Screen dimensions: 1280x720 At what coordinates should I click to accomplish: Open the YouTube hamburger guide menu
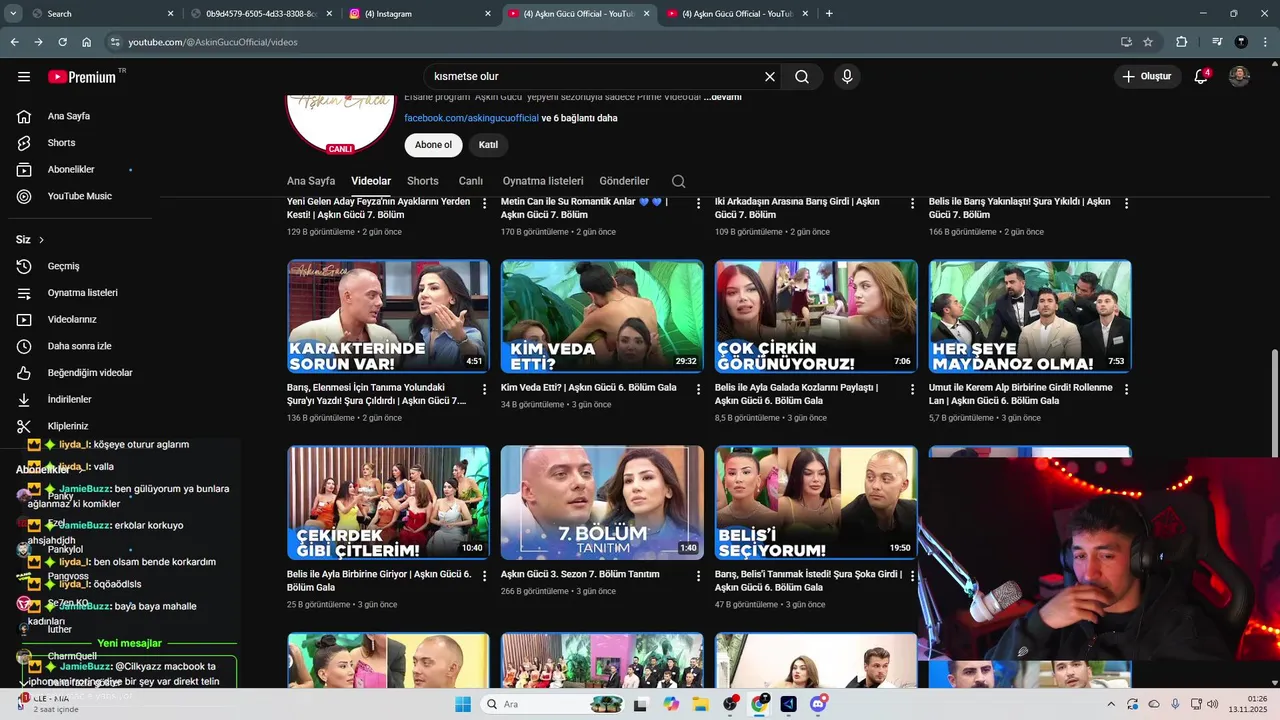tap(24, 77)
